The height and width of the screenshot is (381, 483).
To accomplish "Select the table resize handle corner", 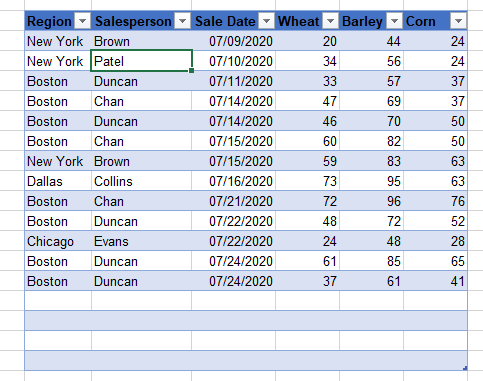I will pyautogui.click(x=465, y=368).
